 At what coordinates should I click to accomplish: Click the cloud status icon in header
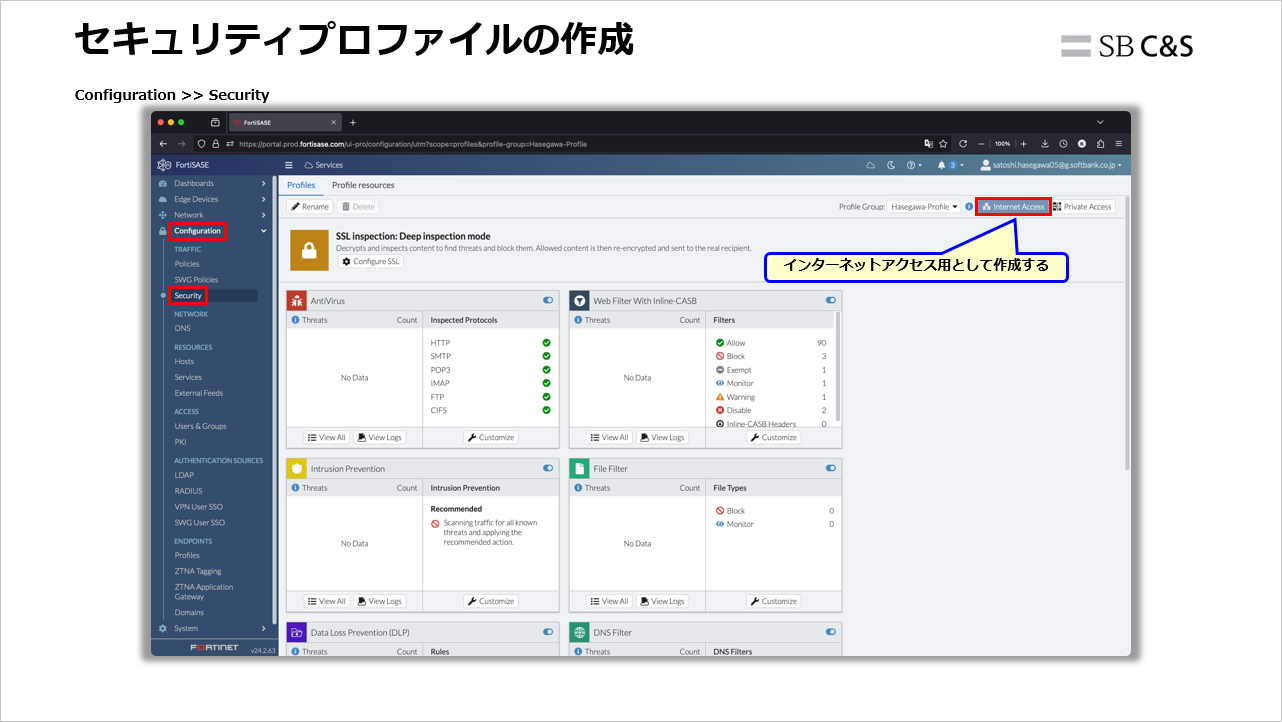click(x=870, y=165)
